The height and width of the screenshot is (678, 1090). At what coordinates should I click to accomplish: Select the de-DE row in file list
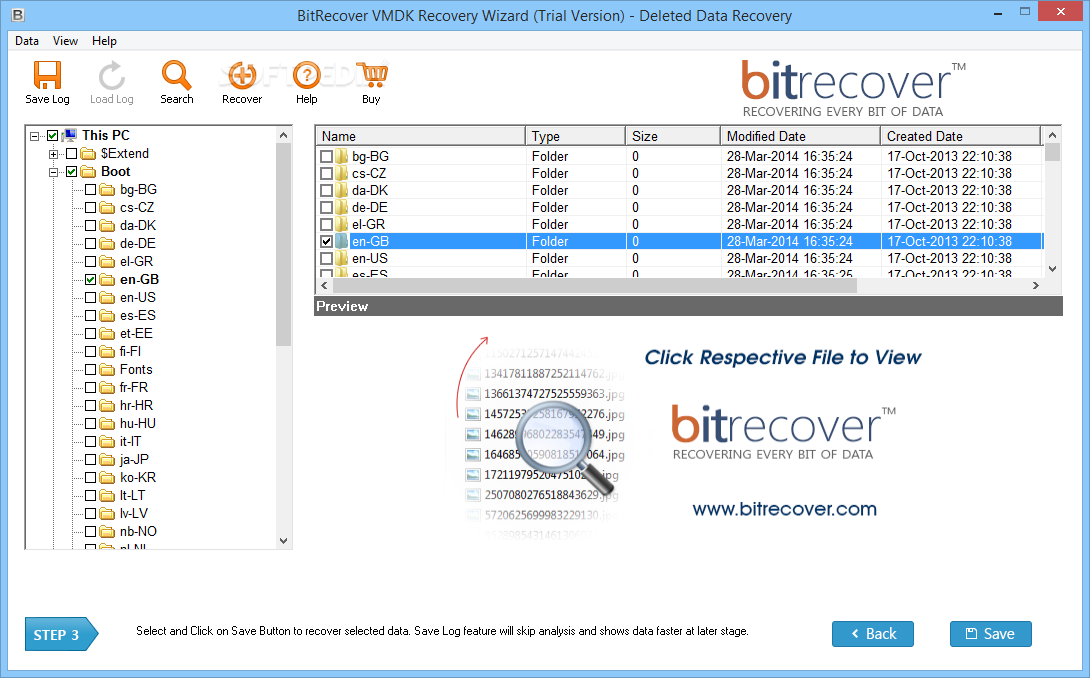click(x=679, y=207)
